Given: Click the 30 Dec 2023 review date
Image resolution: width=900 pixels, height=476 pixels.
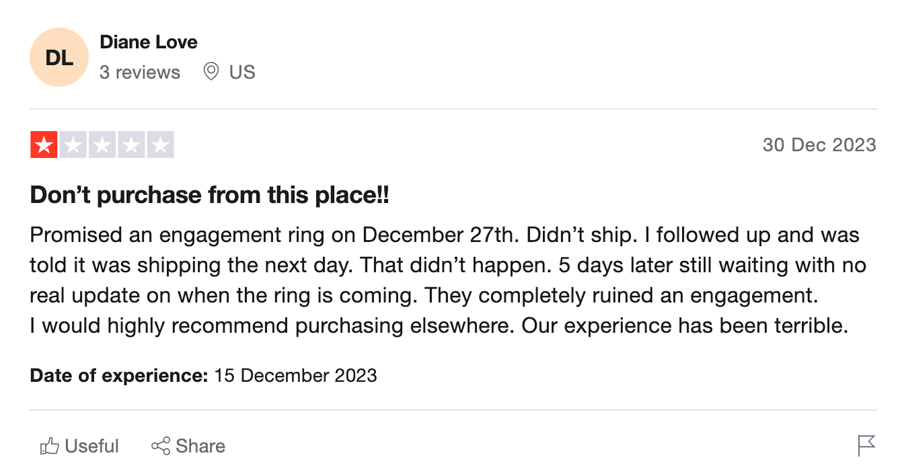Looking at the screenshot, I should [819, 145].
